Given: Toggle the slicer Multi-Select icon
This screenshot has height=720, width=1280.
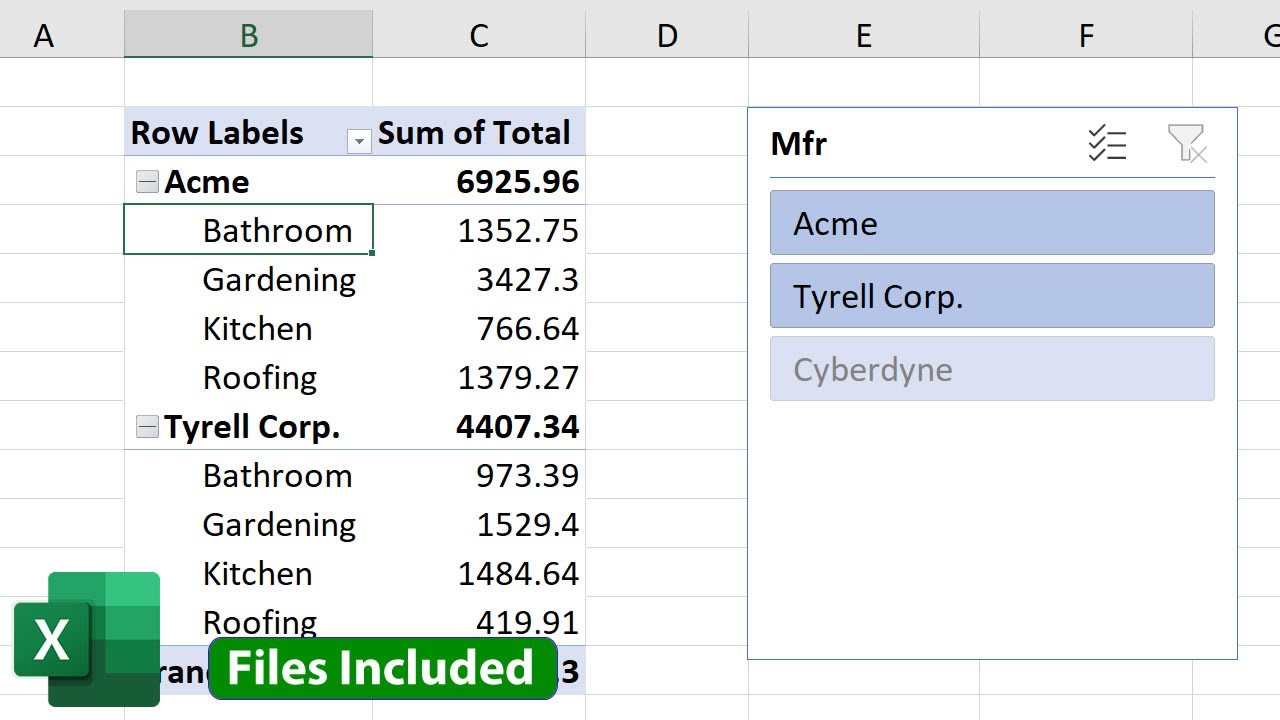Looking at the screenshot, I should tap(1107, 144).
